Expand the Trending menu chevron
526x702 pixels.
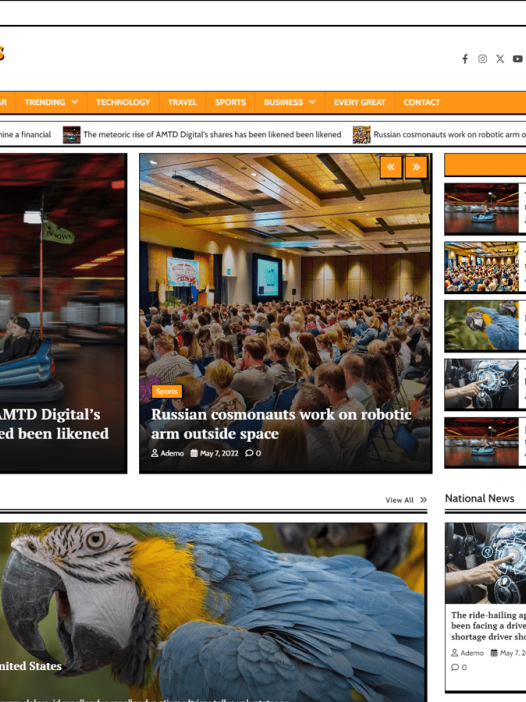coord(75,102)
